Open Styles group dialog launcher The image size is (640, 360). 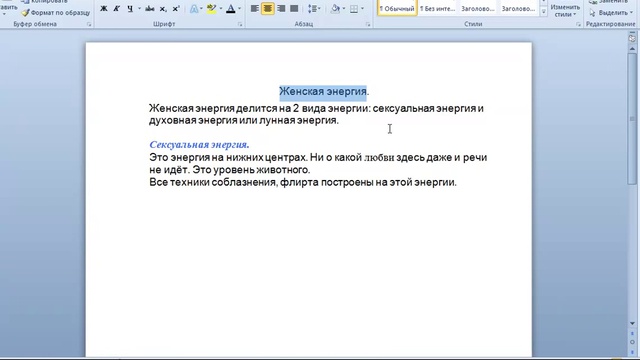tap(578, 24)
